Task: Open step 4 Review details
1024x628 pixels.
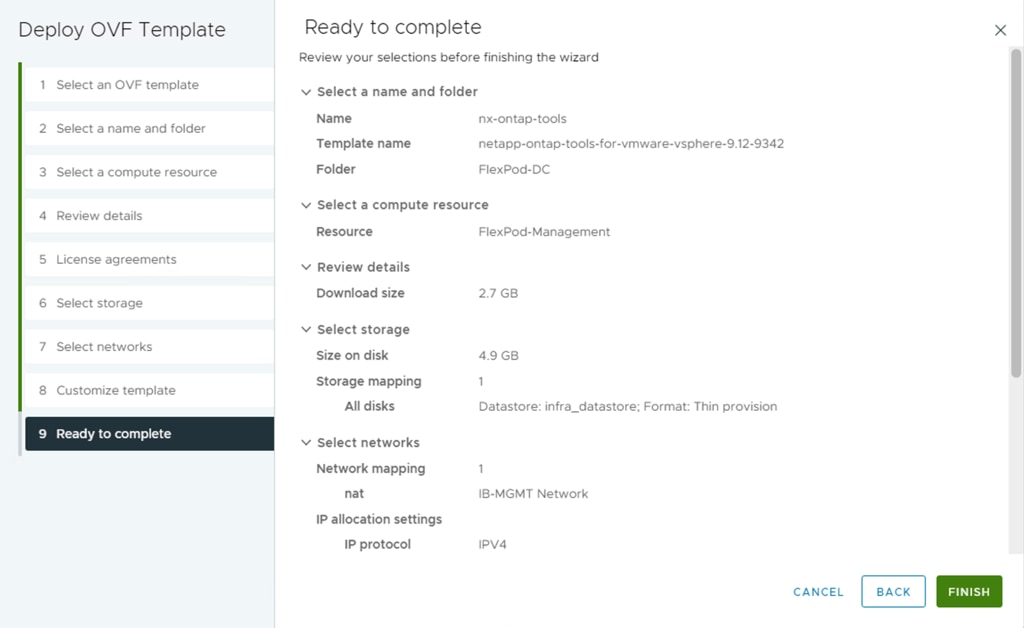Action: point(99,216)
